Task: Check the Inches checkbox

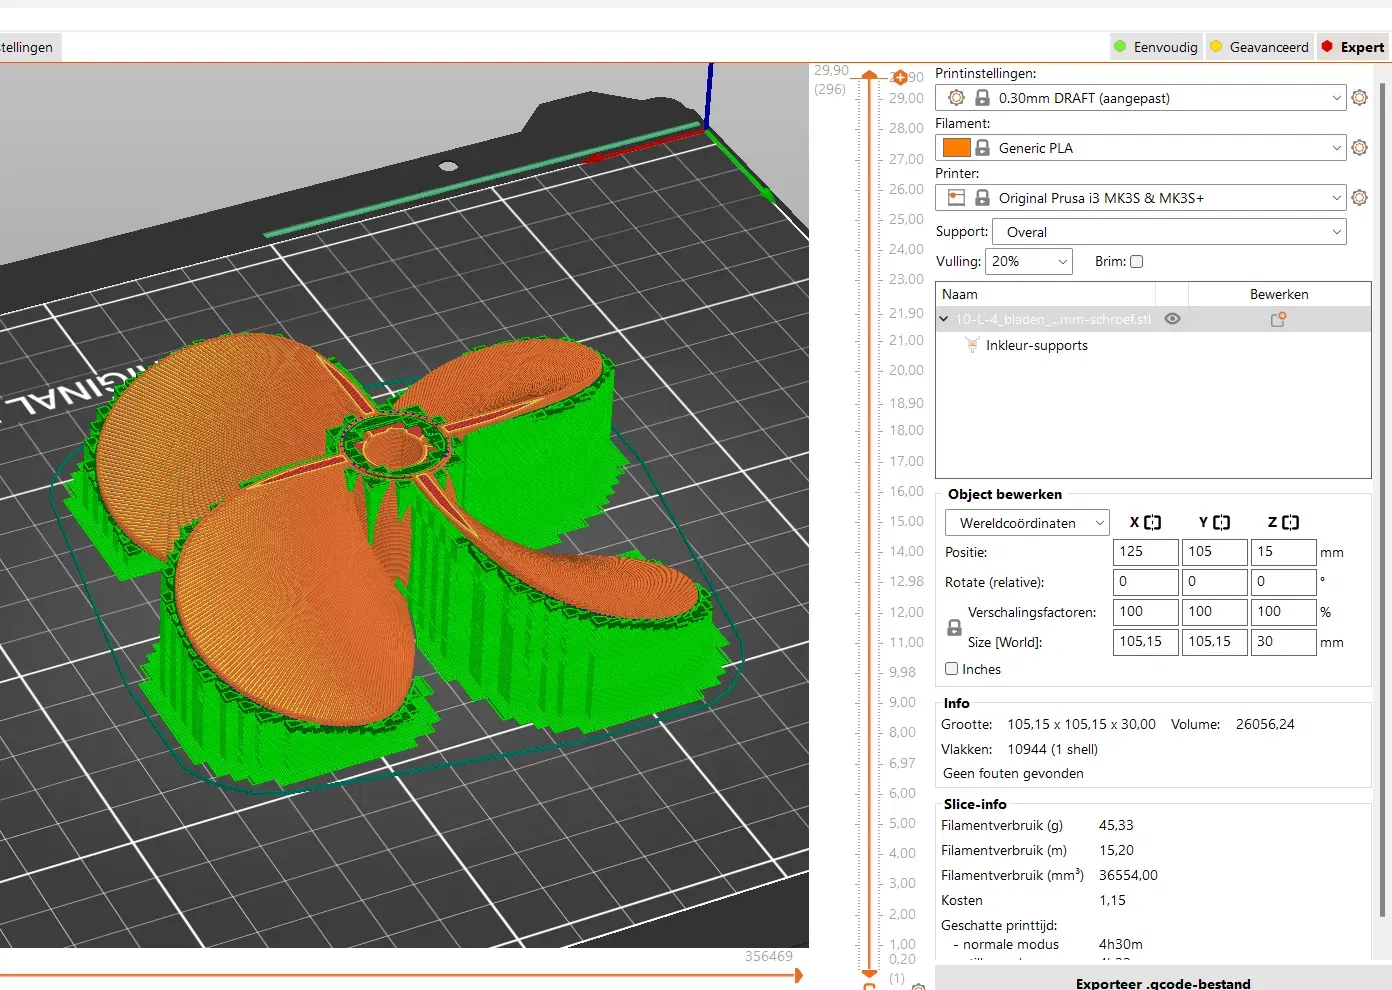Action: click(x=952, y=669)
